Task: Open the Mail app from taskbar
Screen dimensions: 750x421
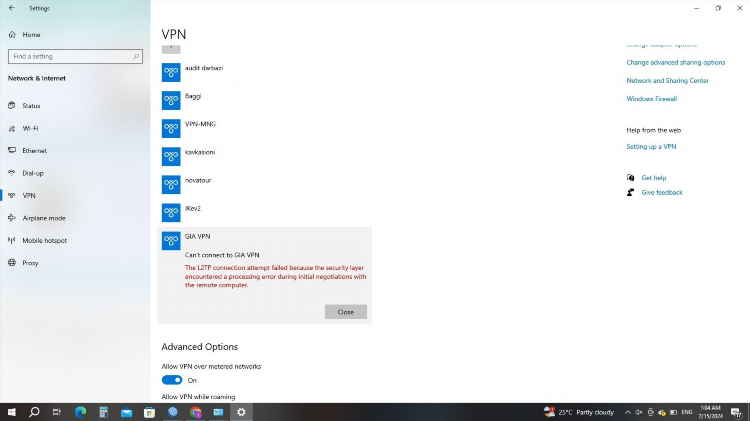Action: click(x=126, y=412)
